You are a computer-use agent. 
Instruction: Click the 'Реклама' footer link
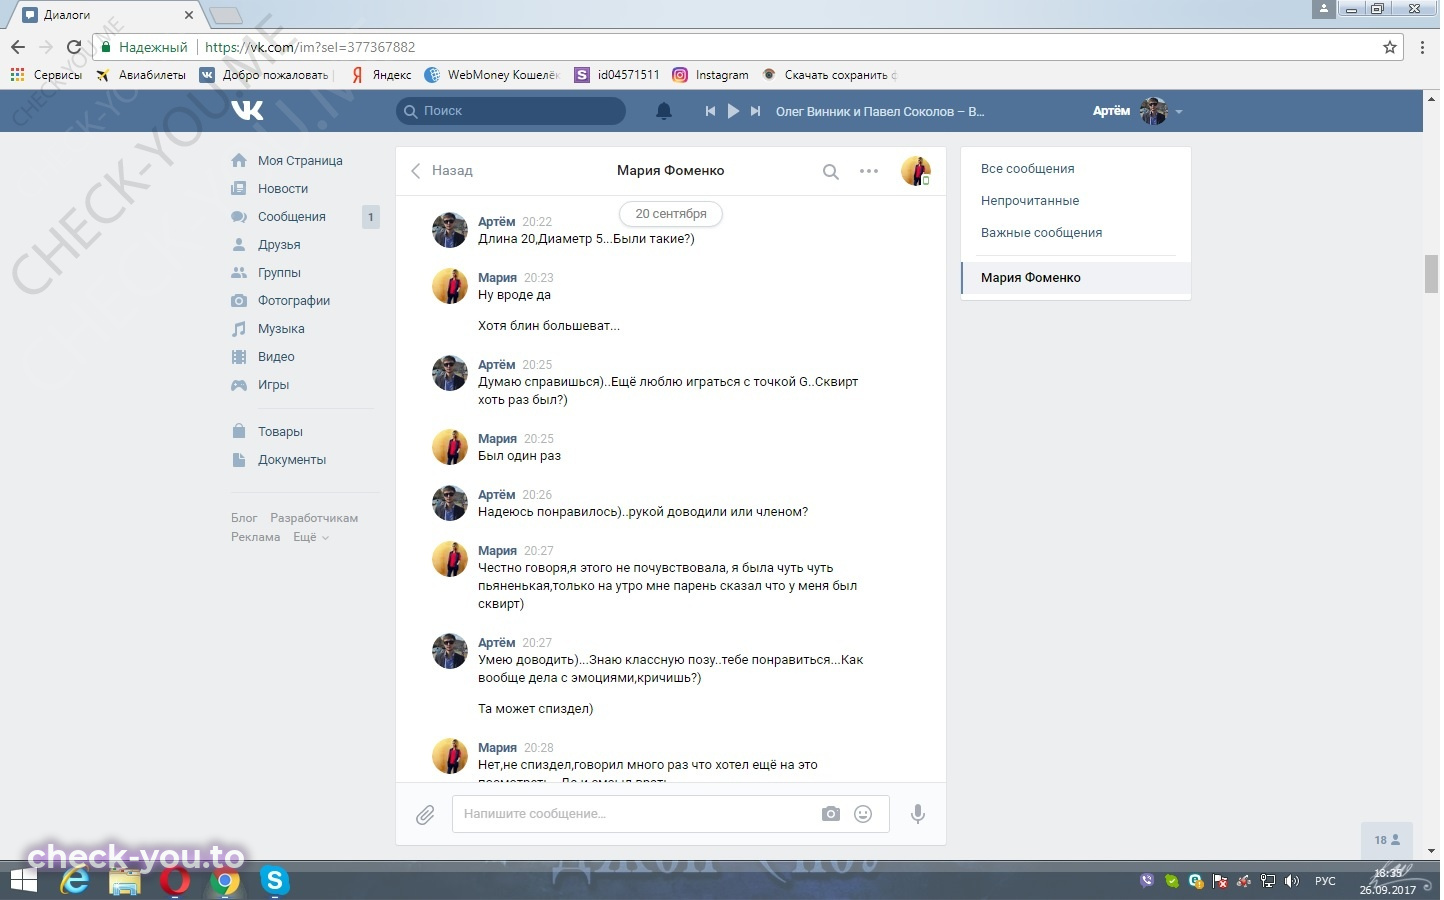(x=255, y=537)
